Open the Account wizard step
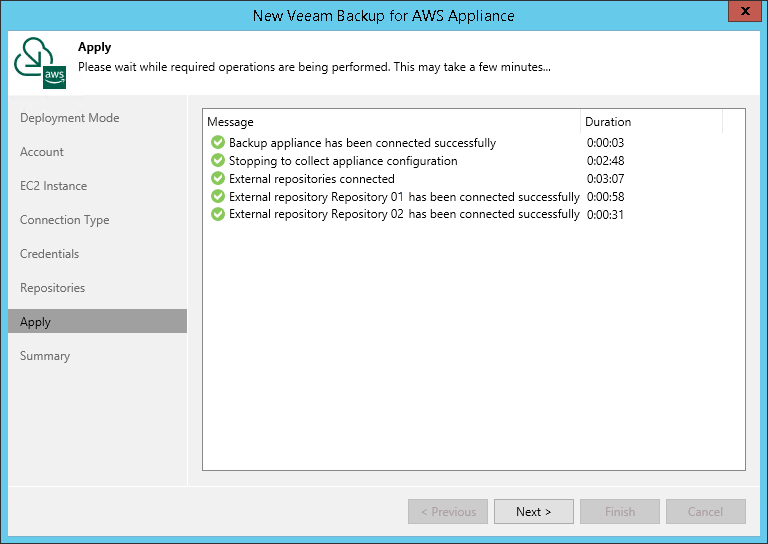This screenshot has height=544, width=768. click(x=42, y=152)
